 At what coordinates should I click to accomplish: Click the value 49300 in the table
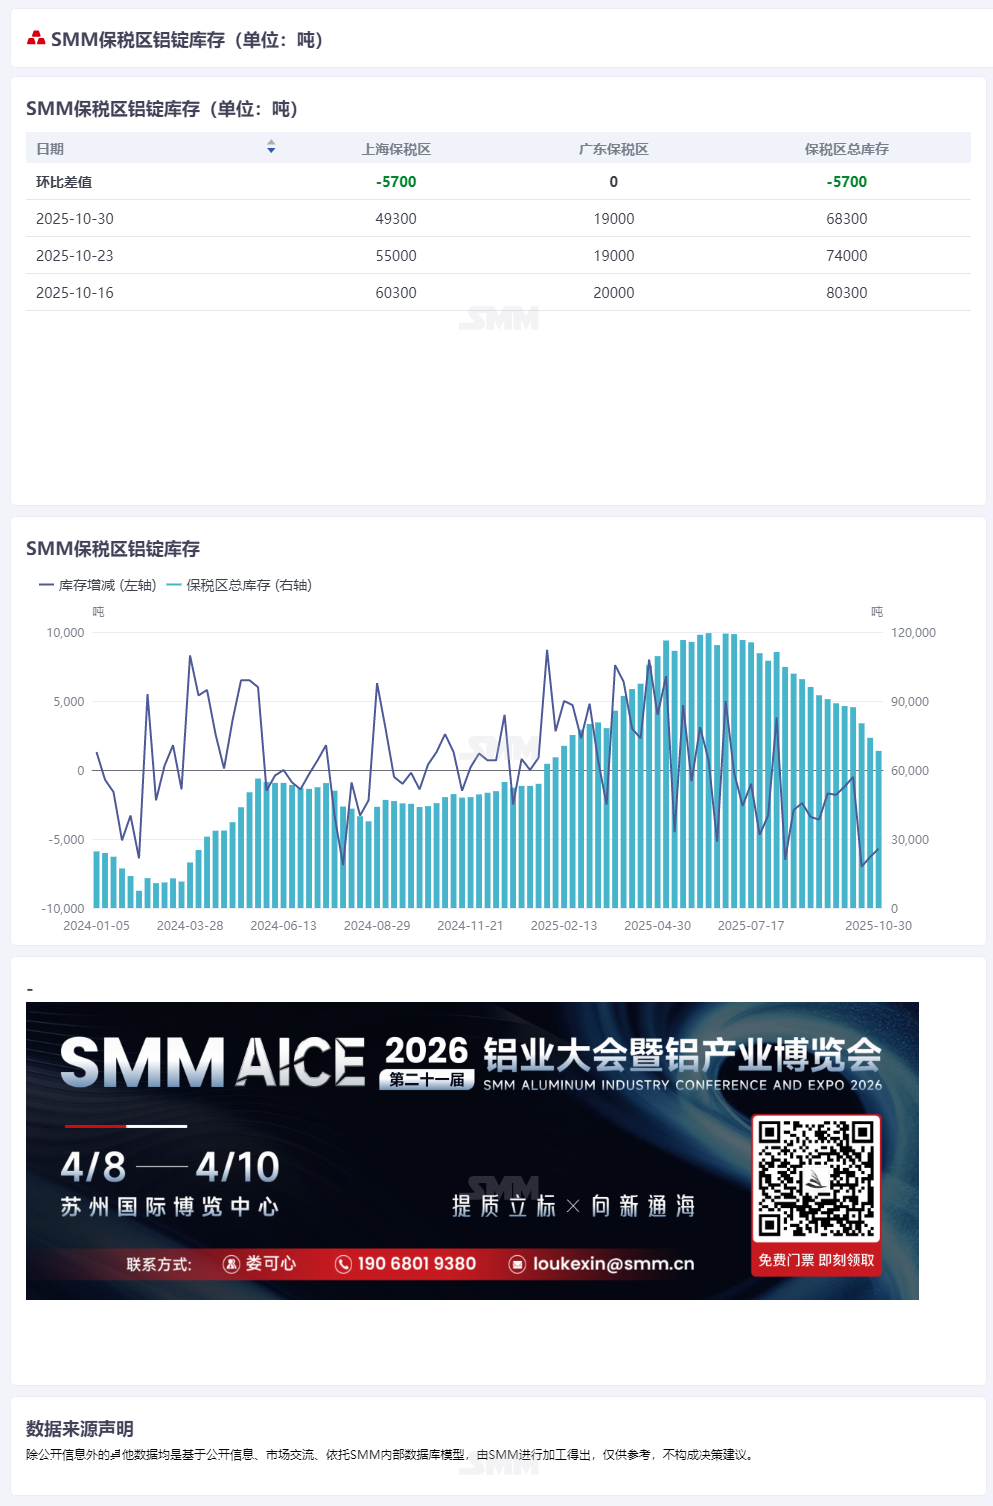[396, 219]
